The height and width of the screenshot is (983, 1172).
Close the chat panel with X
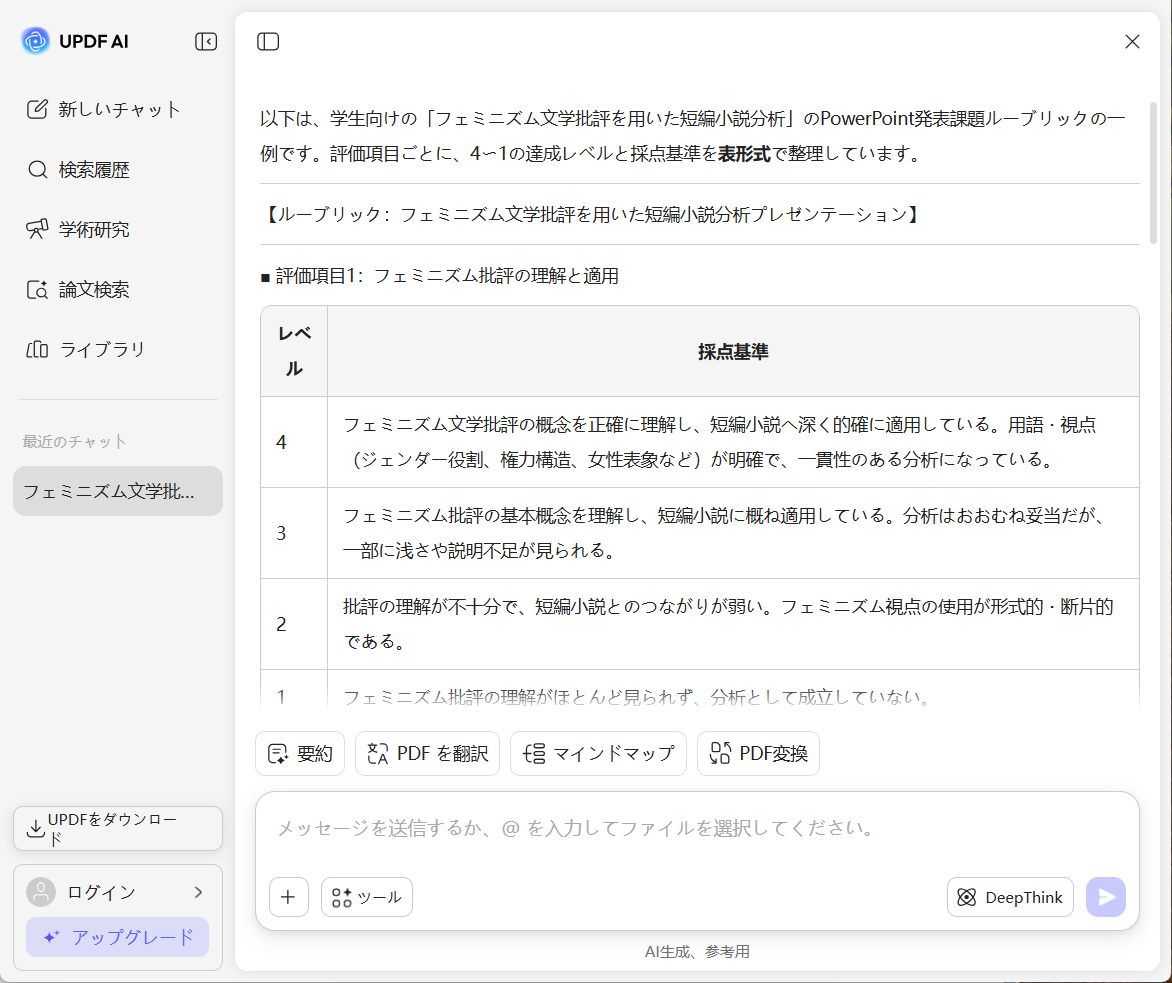coord(1132,42)
